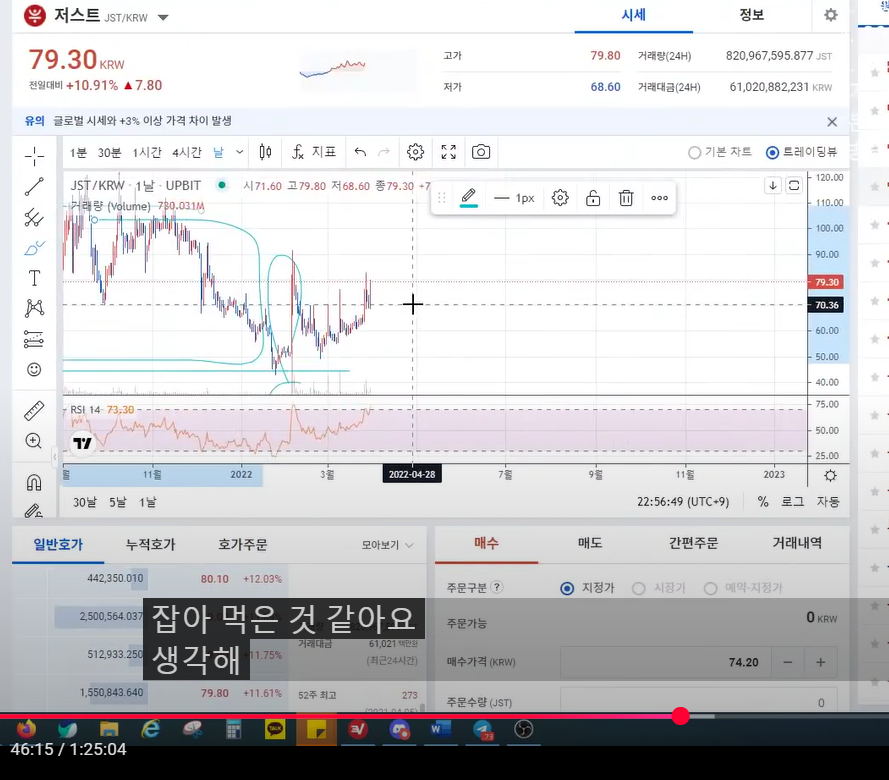Set date range to 5날

(118, 502)
